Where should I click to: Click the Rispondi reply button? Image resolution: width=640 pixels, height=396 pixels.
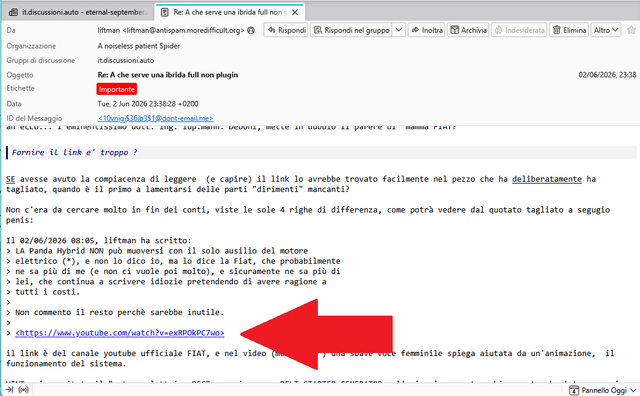click(287, 30)
